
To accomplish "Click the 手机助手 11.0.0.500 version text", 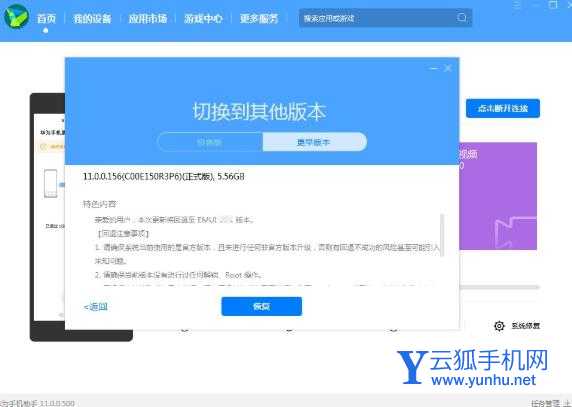I will [37, 403].
